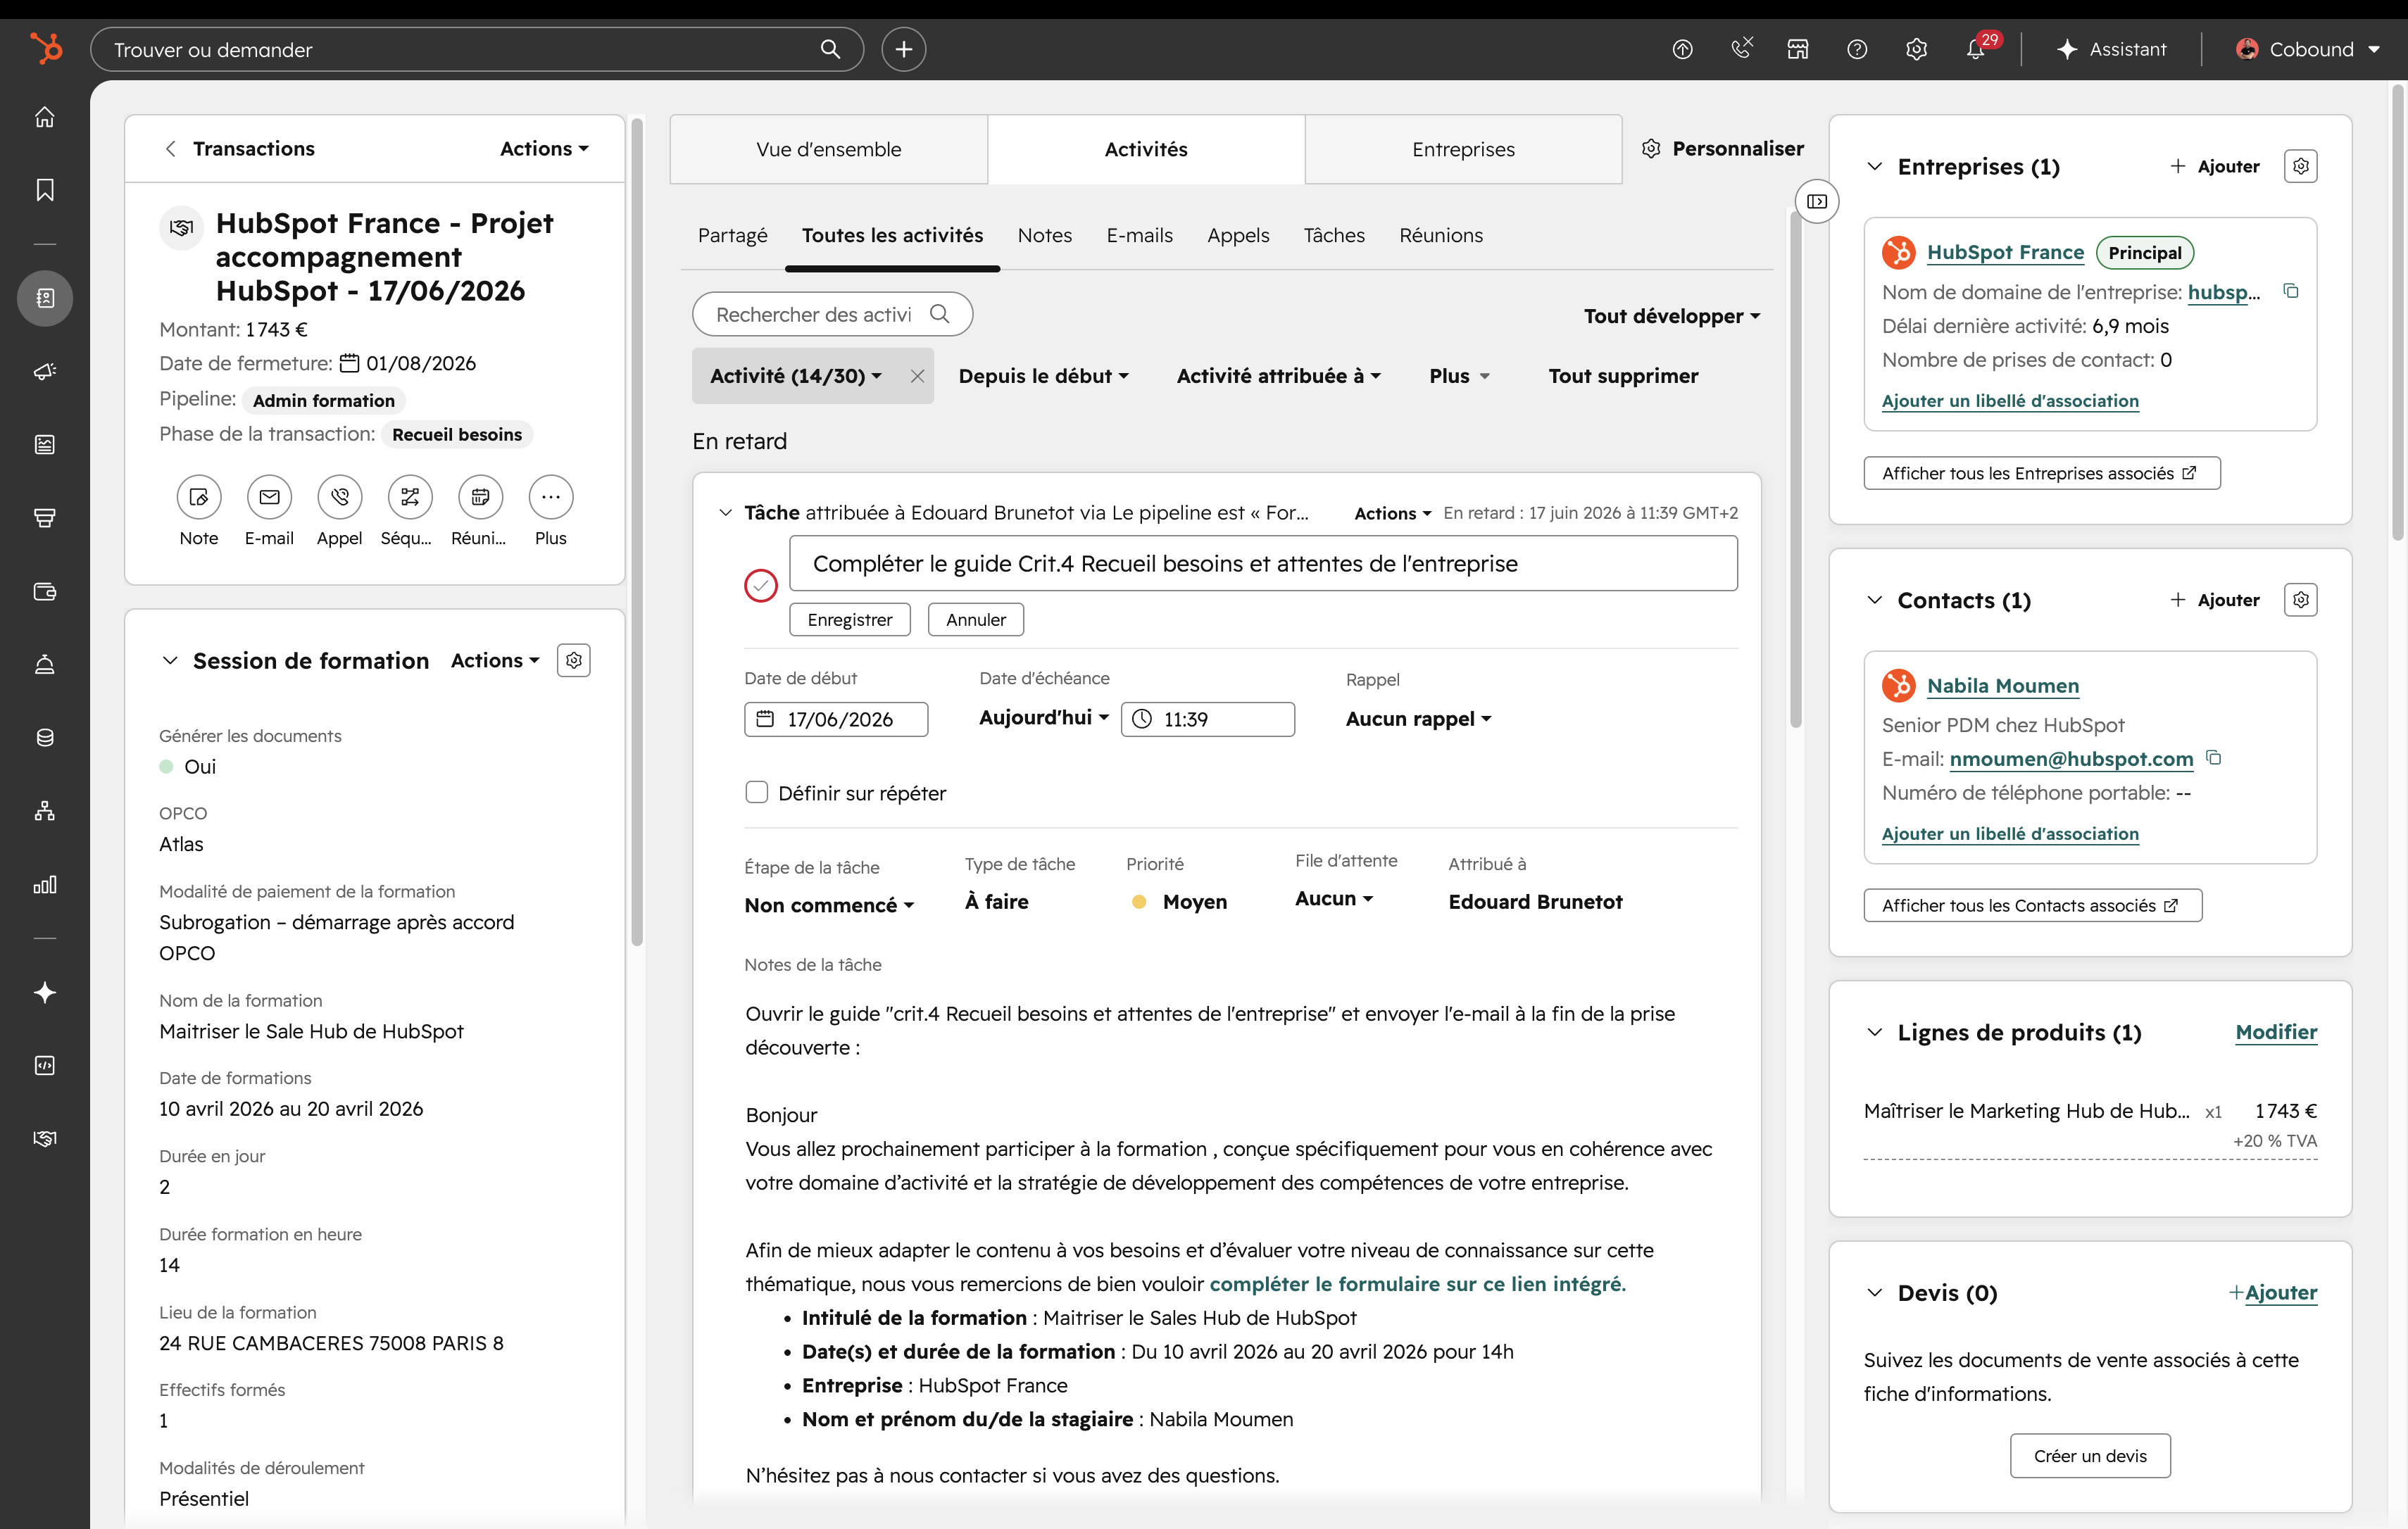Screen dimensions: 2408x1529
Task: Open the Aujourd'hui due date dropdown
Action: tap(1044, 717)
